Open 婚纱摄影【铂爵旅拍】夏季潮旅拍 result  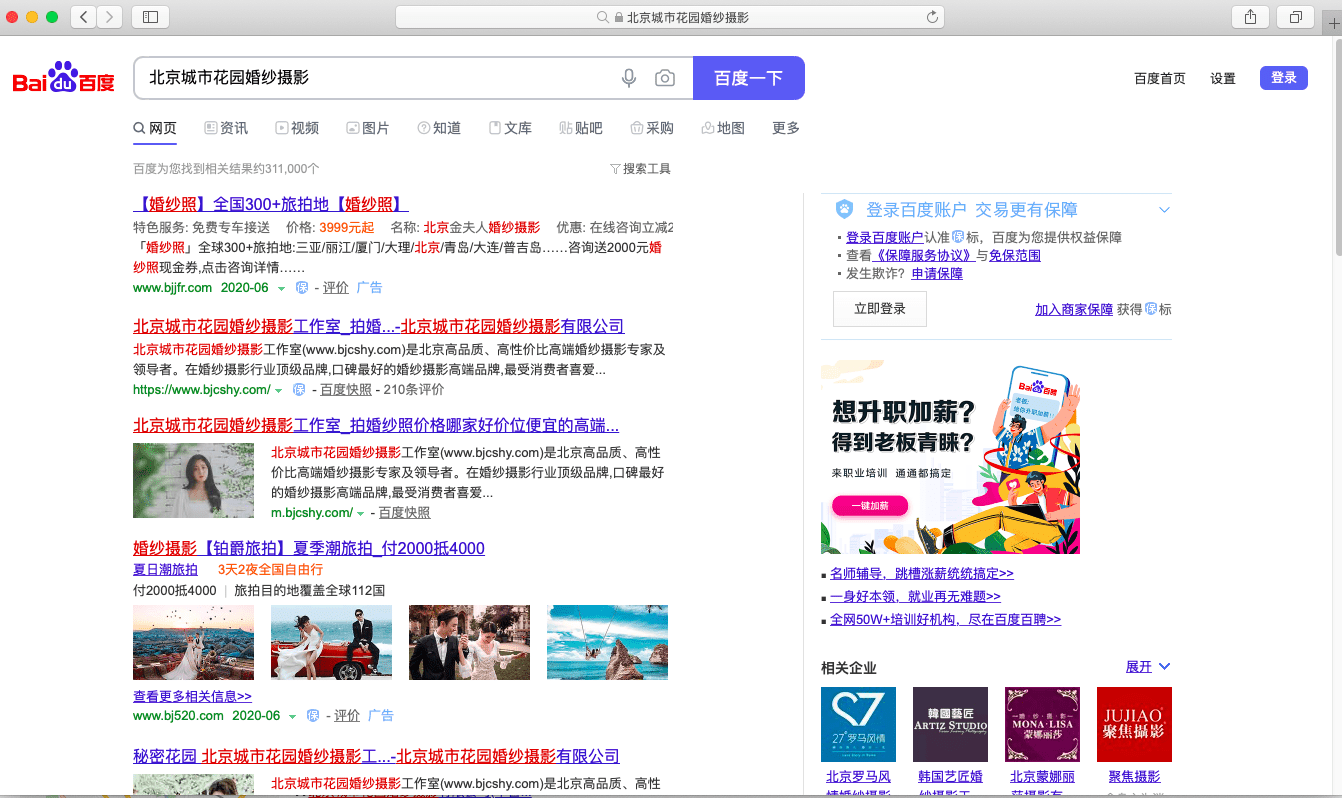[309, 548]
